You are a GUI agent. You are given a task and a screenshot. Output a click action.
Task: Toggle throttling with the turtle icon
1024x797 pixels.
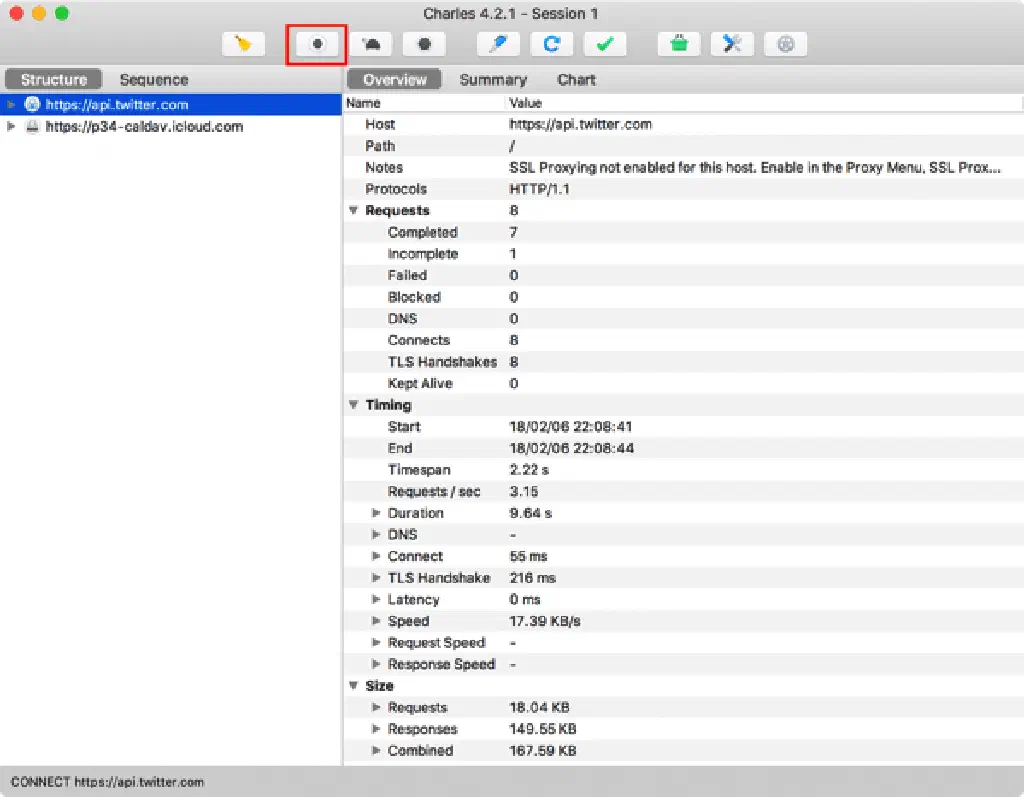[x=370, y=44]
